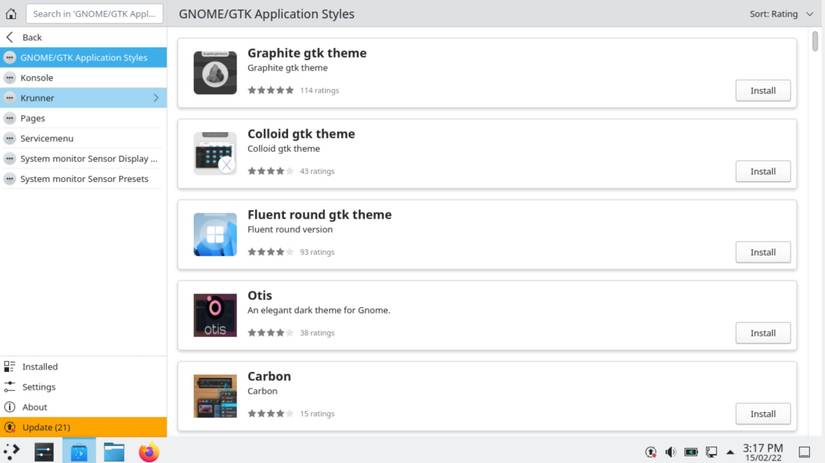Screen dimensions: 825x463
Task: Launch Firefox from the taskbar
Action: (x=149, y=452)
